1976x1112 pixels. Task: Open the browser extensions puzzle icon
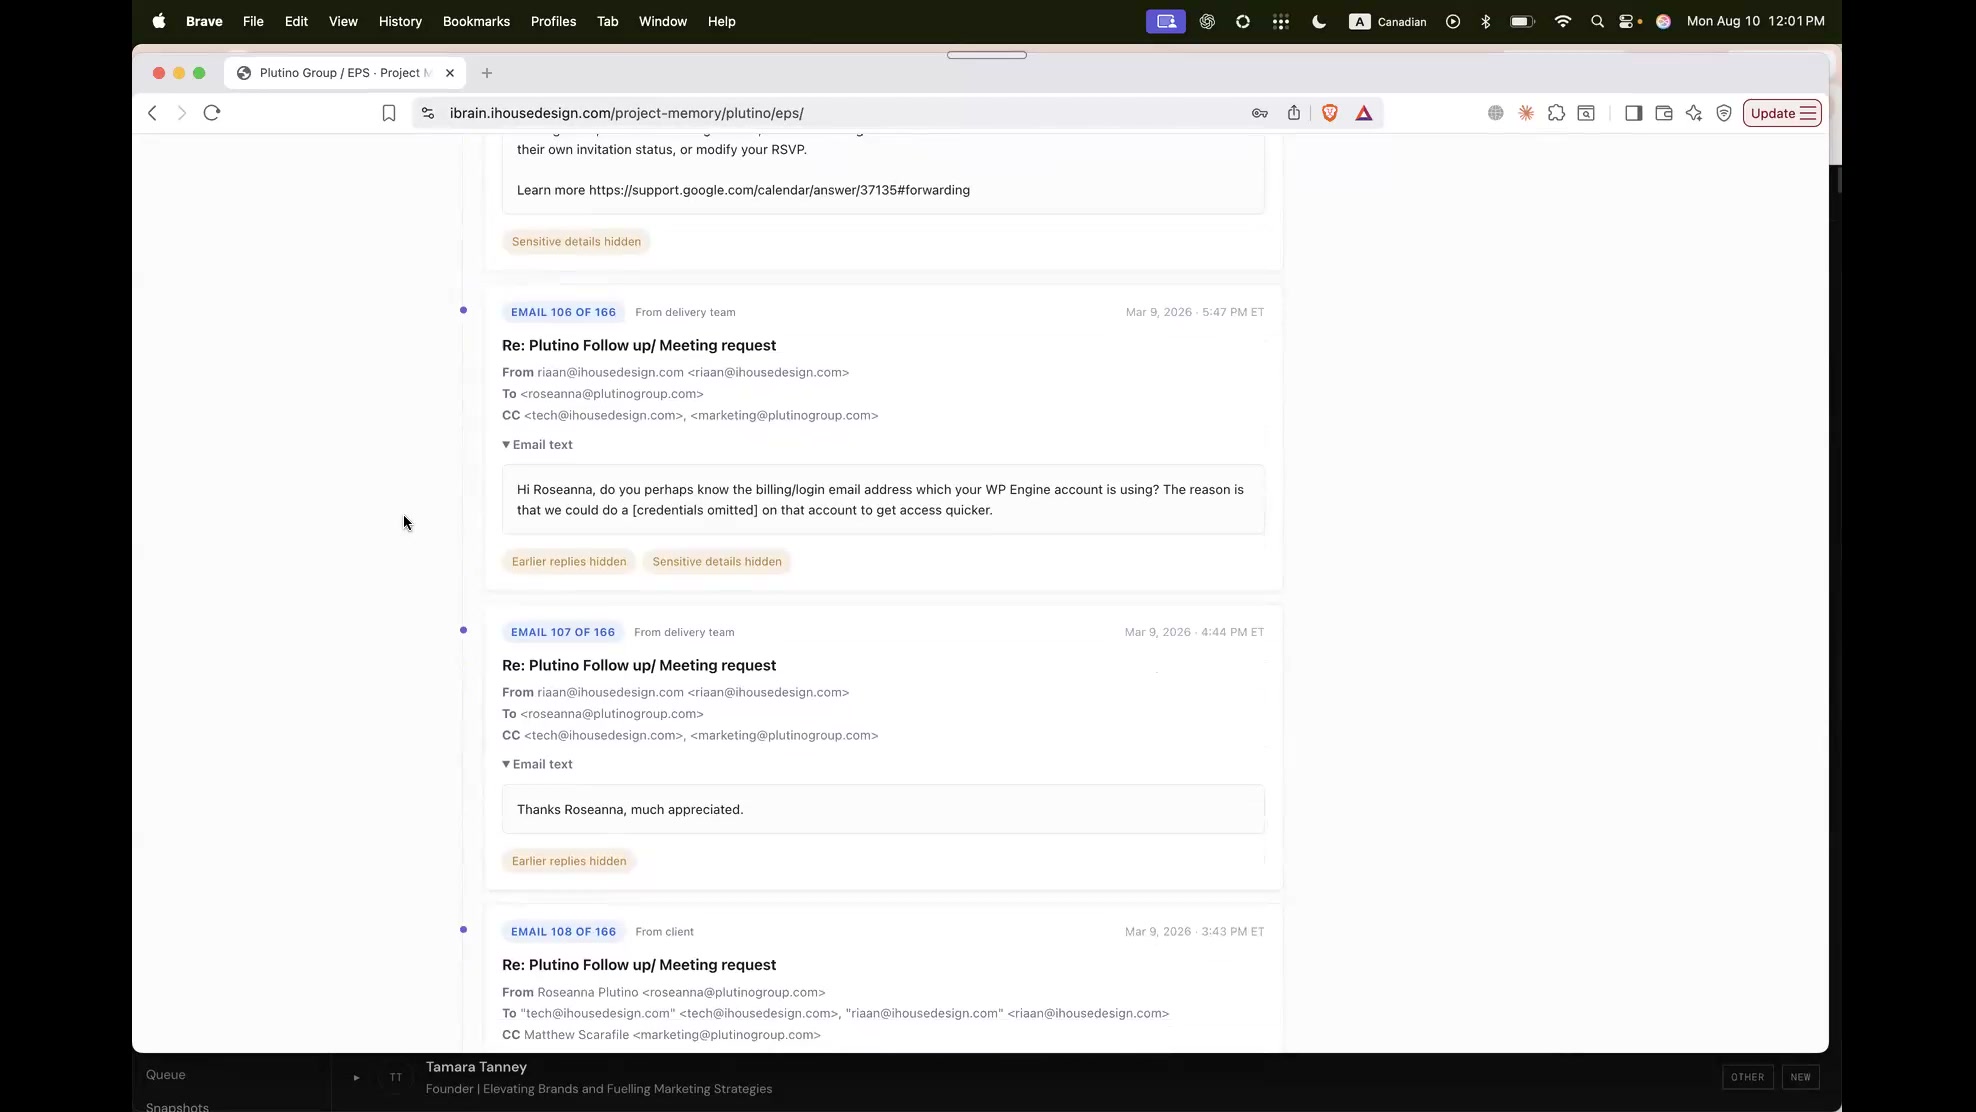click(x=1556, y=113)
